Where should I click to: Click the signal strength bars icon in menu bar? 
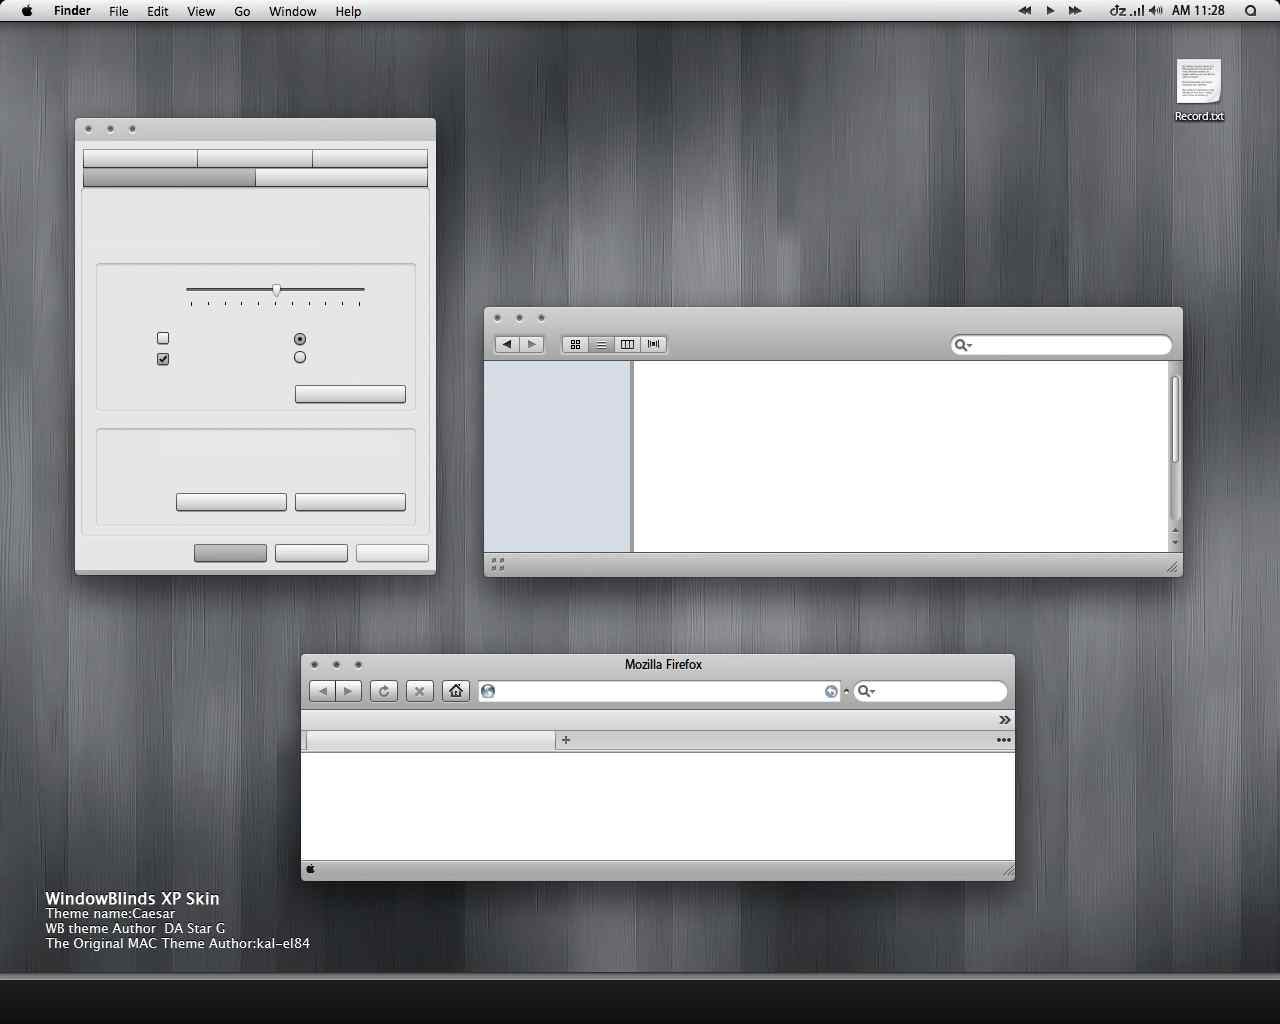click(1137, 11)
